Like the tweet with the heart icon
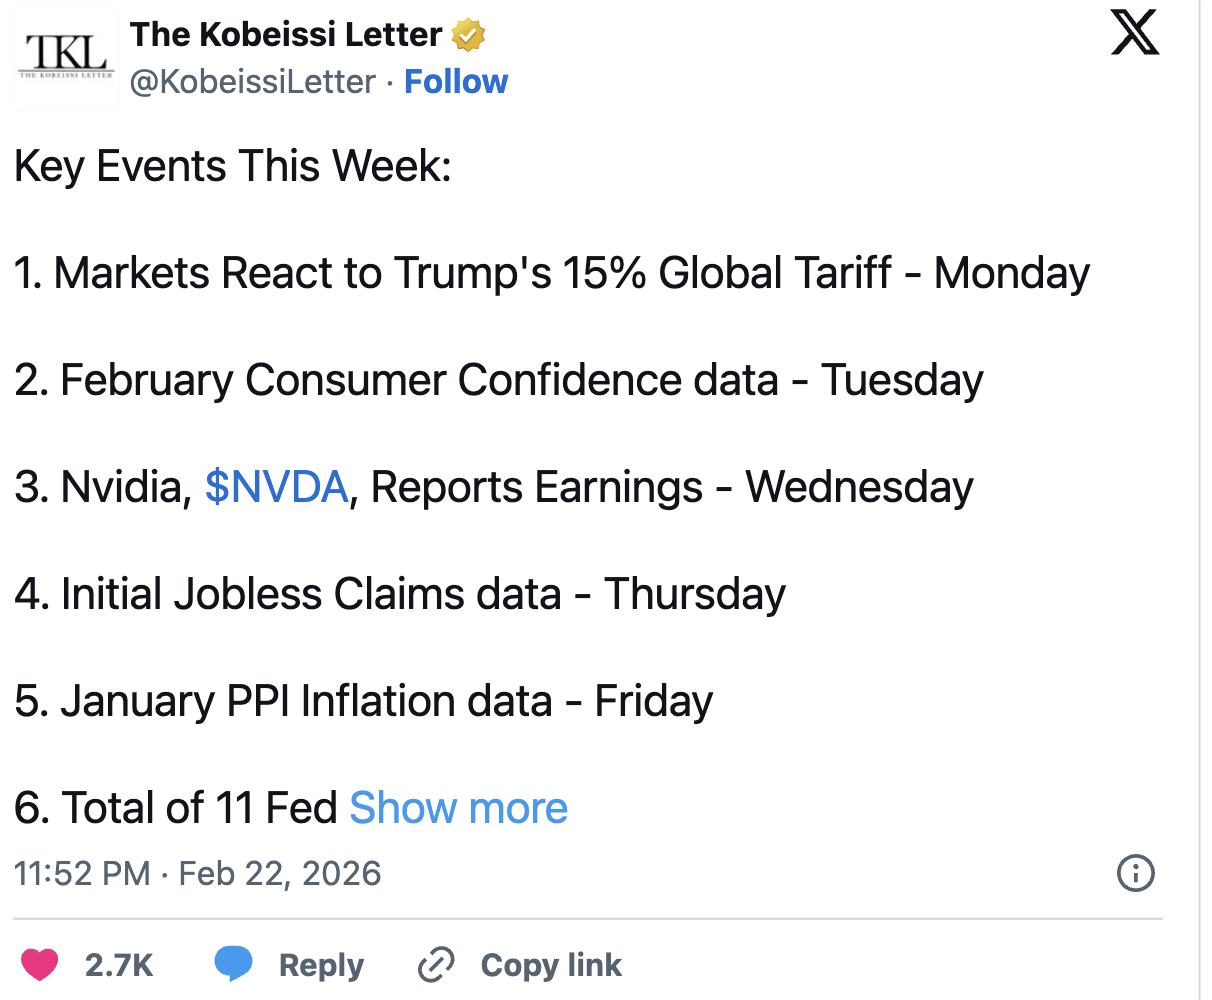This screenshot has width=1212, height=1000. (x=41, y=965)
